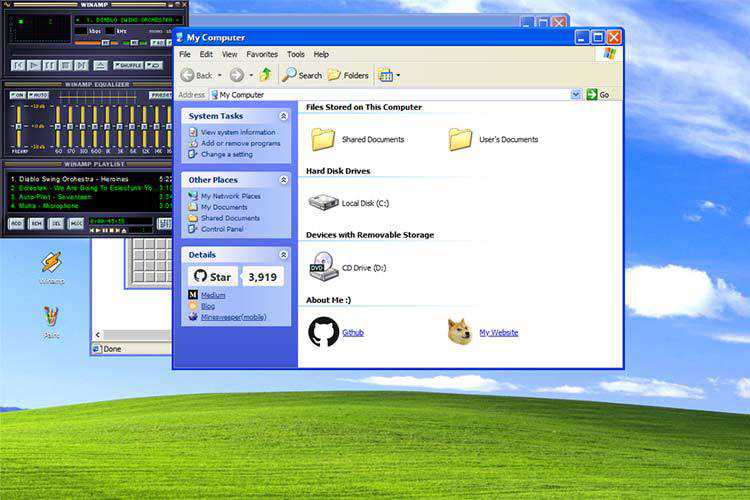Click the Winamp equalizer PREAMP slider
This screenshot has width=750, height=500.
coord(18,128)
